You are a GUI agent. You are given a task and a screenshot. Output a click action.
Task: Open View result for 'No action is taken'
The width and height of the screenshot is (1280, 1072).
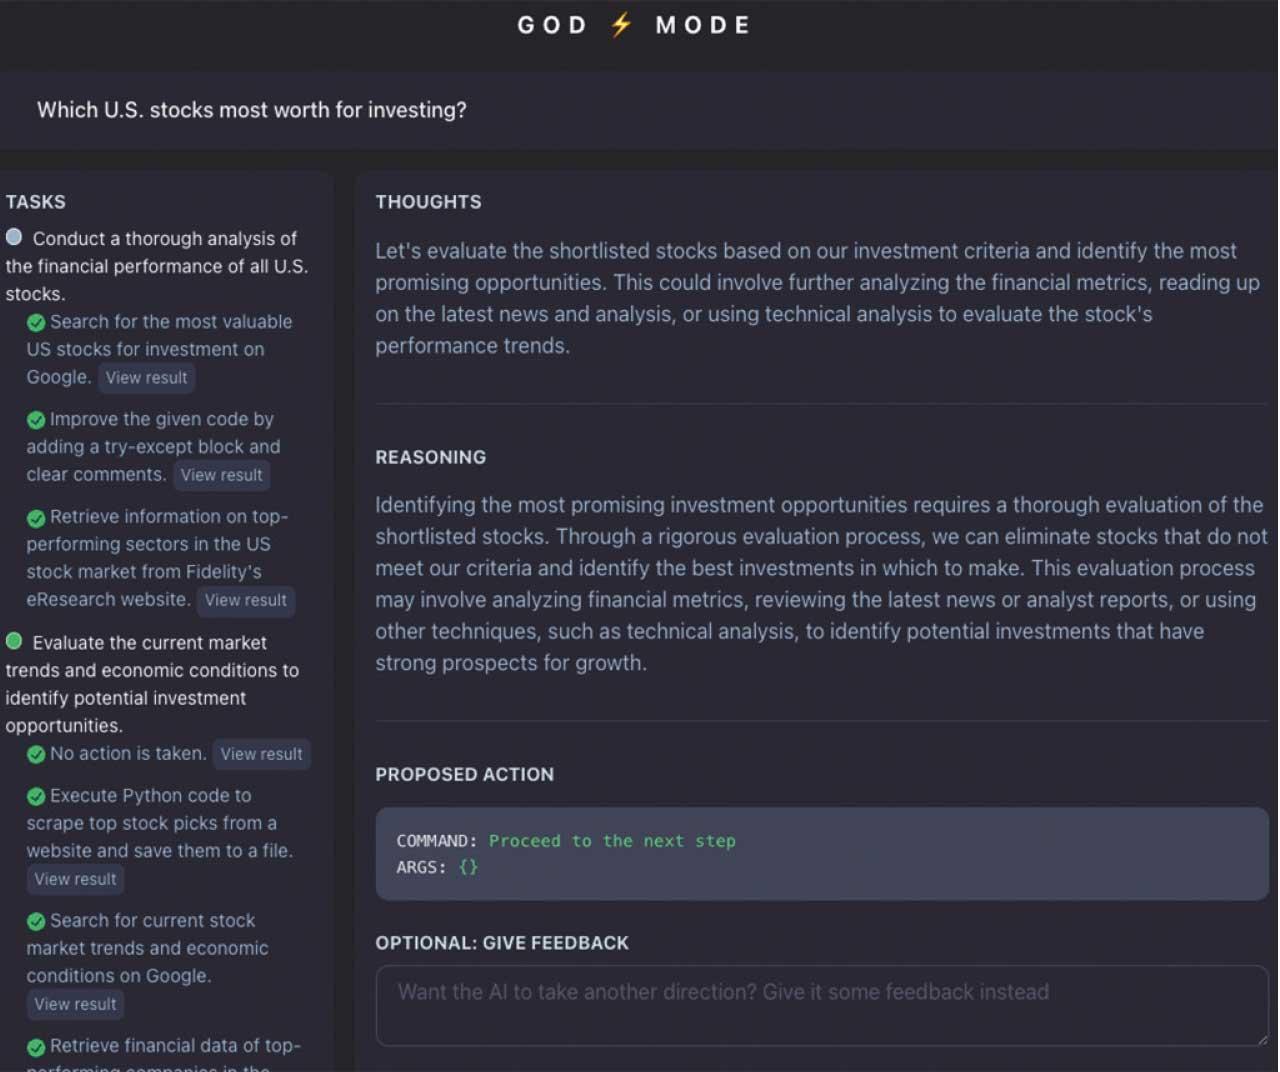pyautogui.click(x=261, y=754)
